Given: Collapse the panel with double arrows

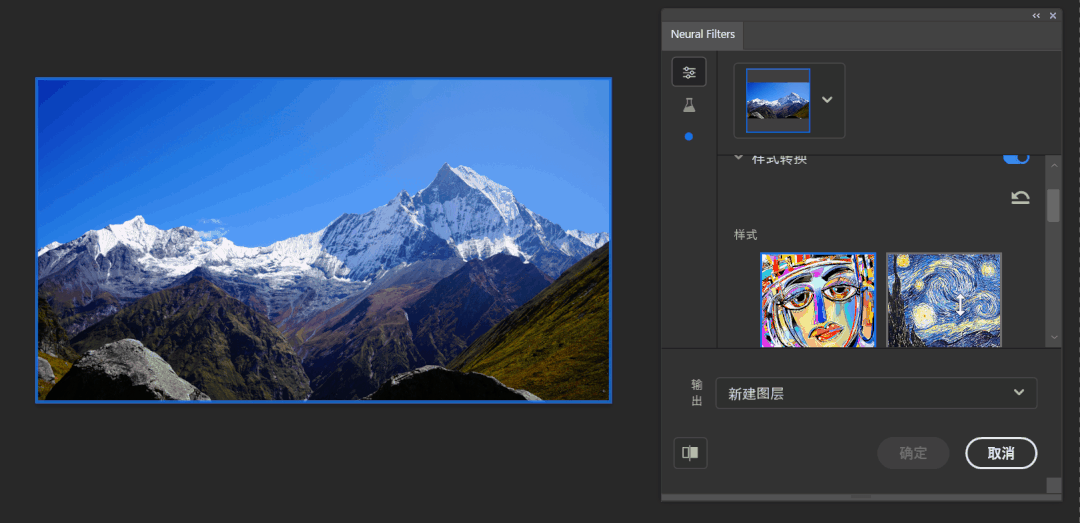Looking at the screenshot, I should [x=1036, y=16].
